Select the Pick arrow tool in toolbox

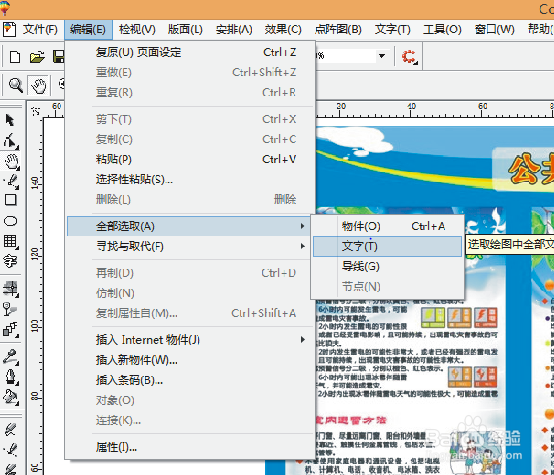pos(10,120)
